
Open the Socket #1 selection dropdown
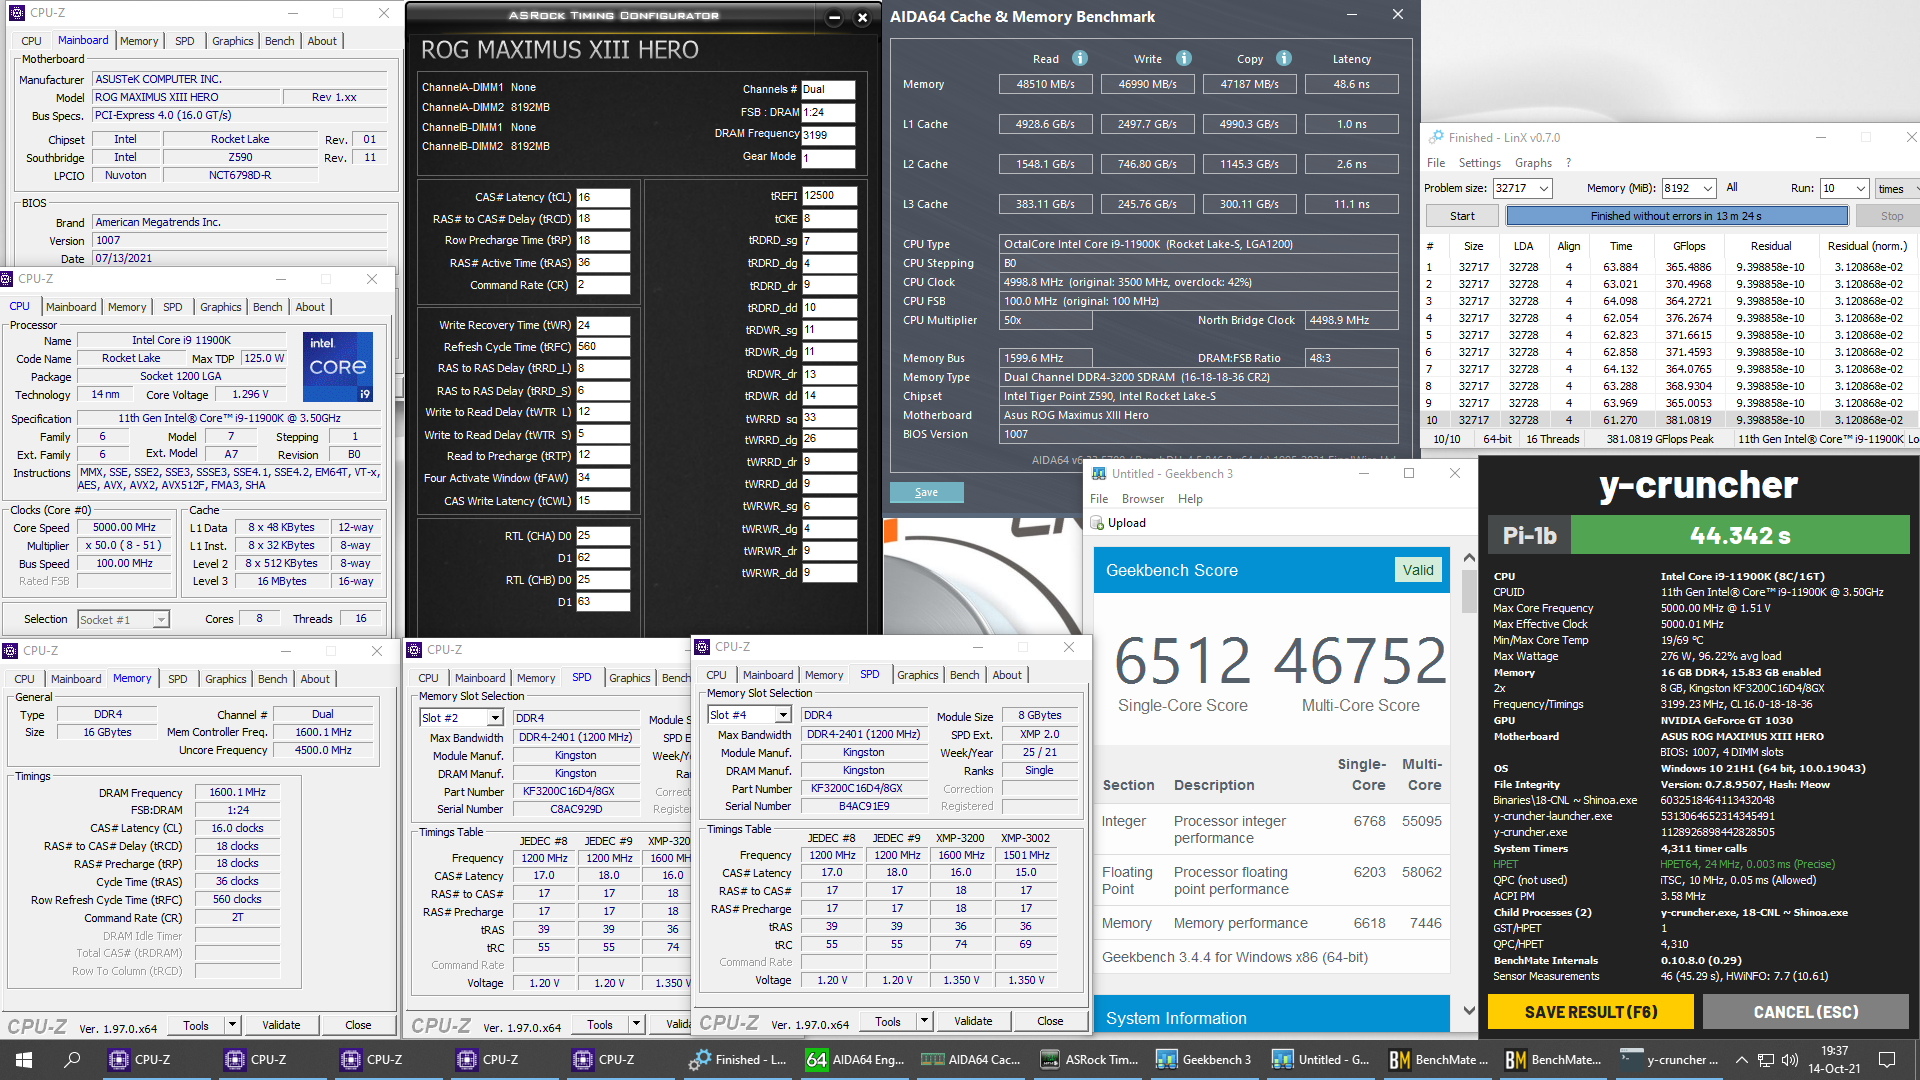click(160, 620)
